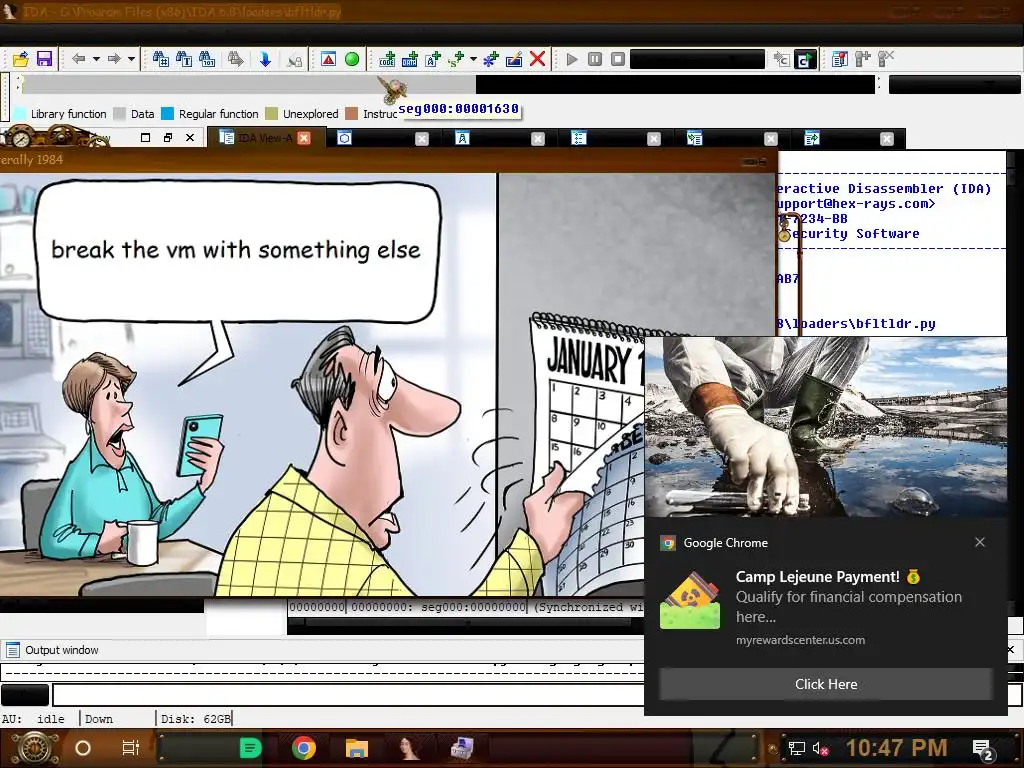Viewport: 1024px width, 768px height.
Task: Start a text search with binoculars-T icon
Action: pyautogui.click(x=184, y=59)
